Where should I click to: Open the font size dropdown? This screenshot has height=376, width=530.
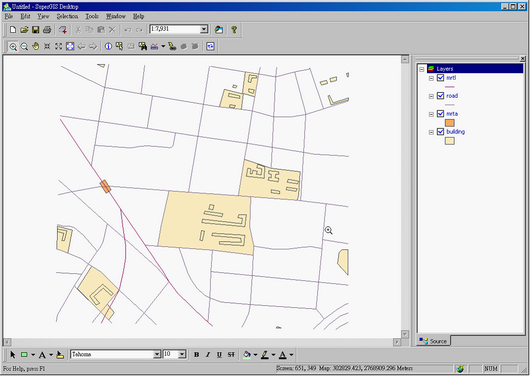pos(182,354)
